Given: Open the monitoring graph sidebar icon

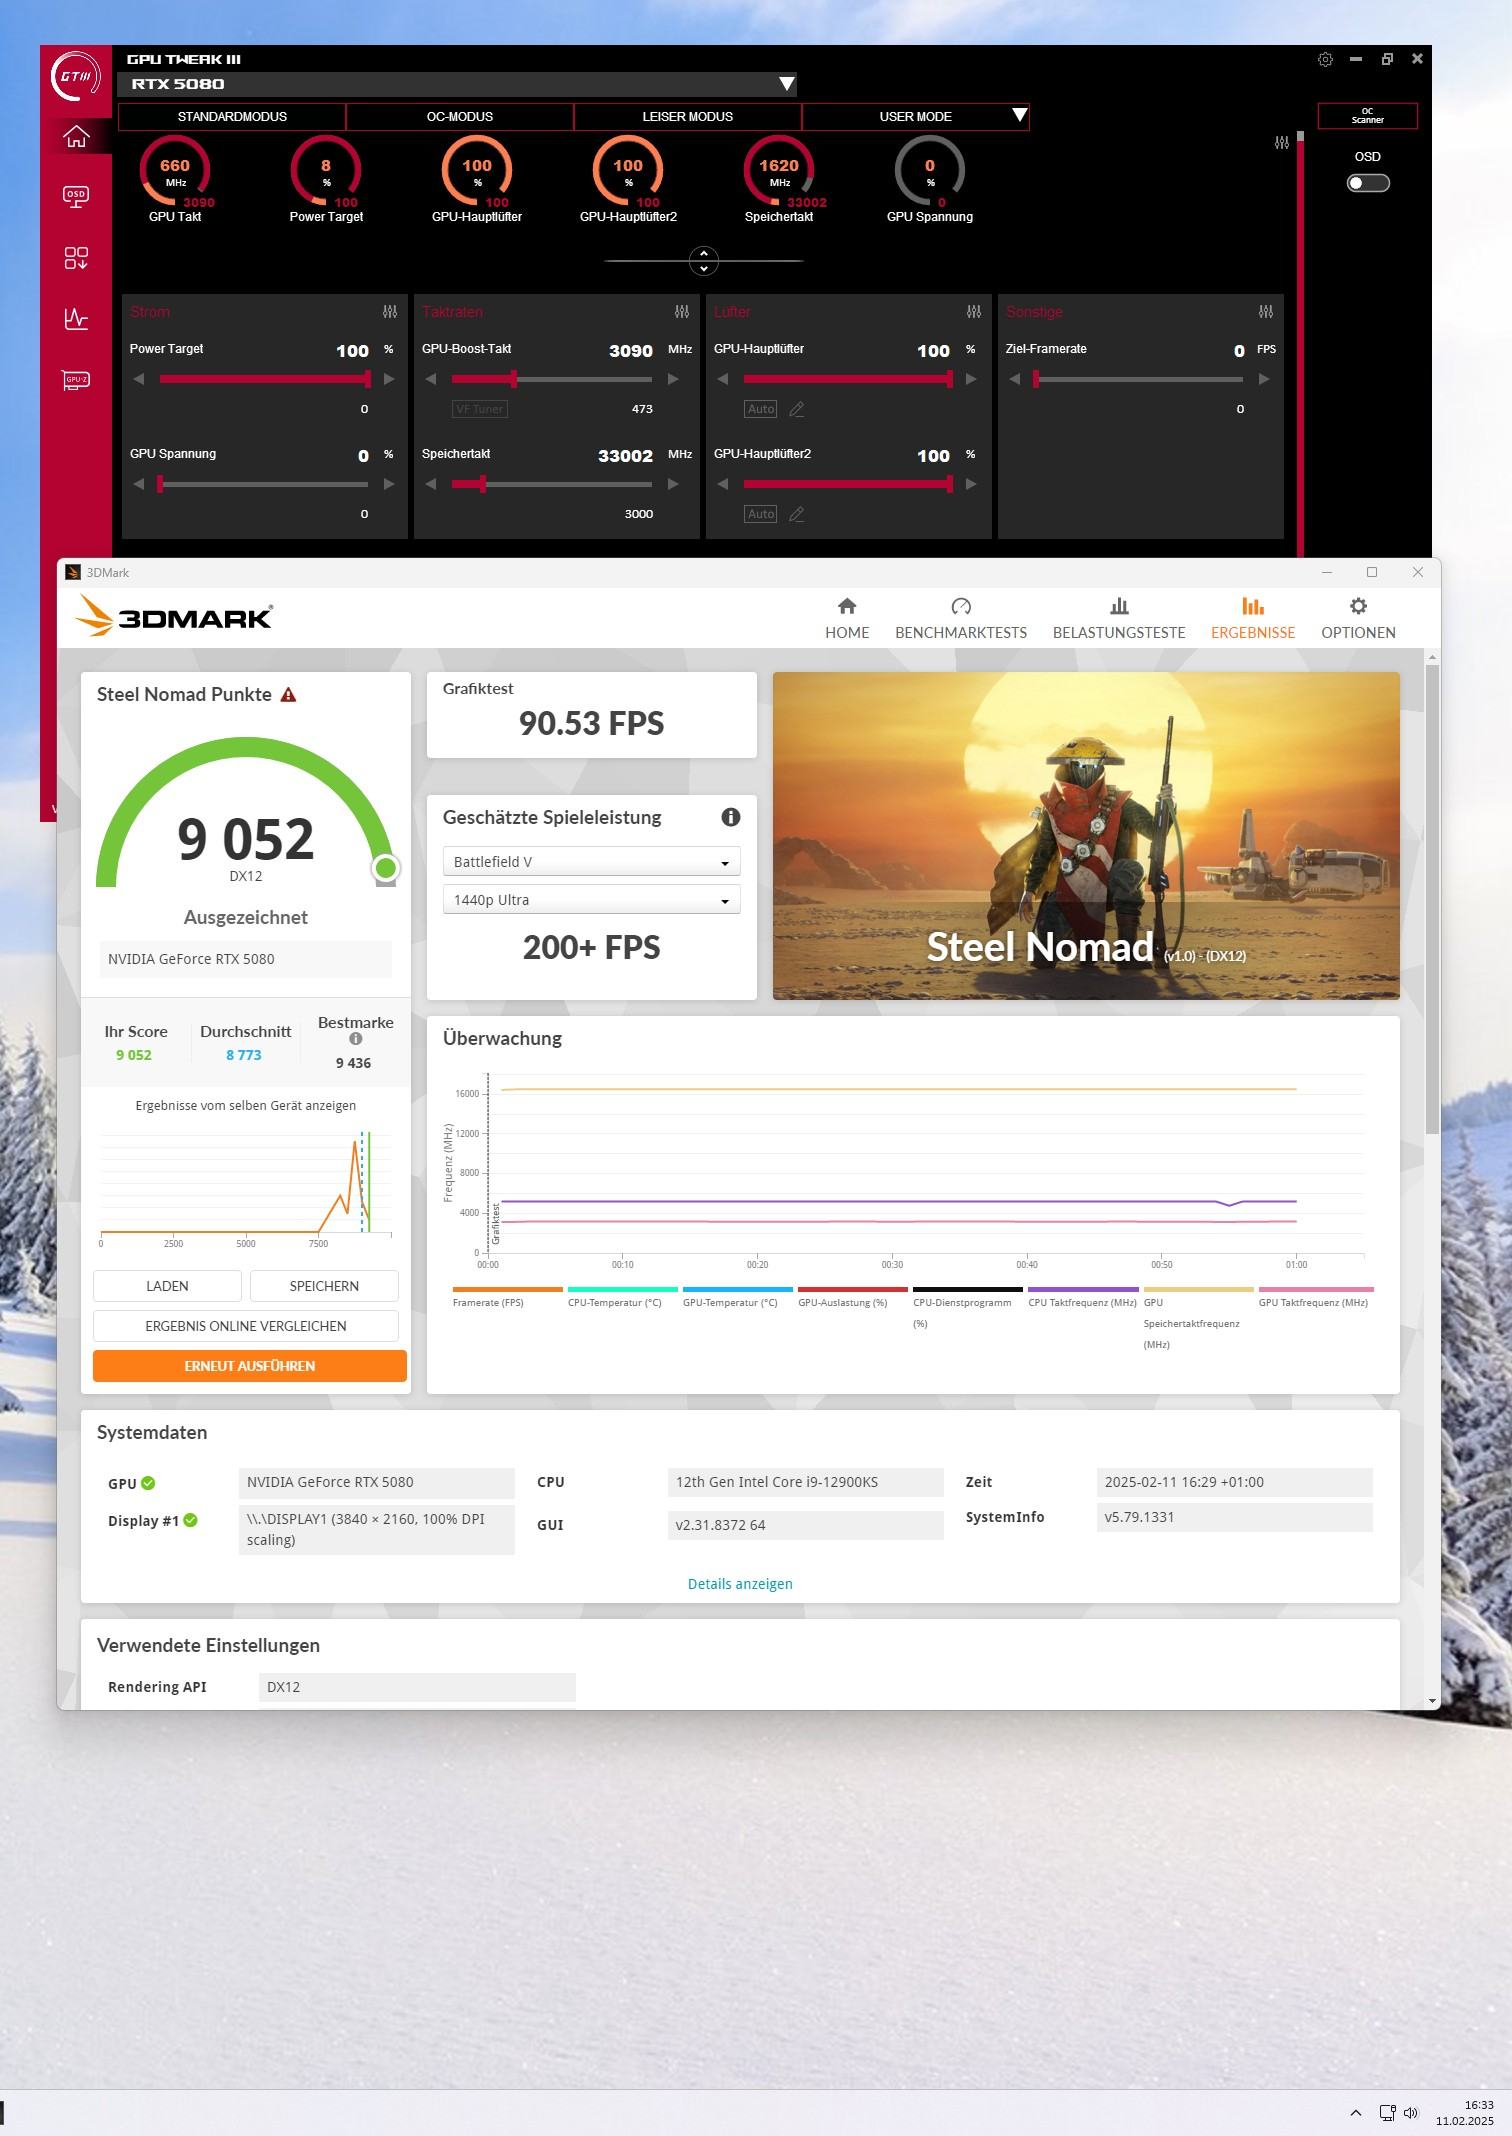Looking at the screenshot, I should [76, 319].
